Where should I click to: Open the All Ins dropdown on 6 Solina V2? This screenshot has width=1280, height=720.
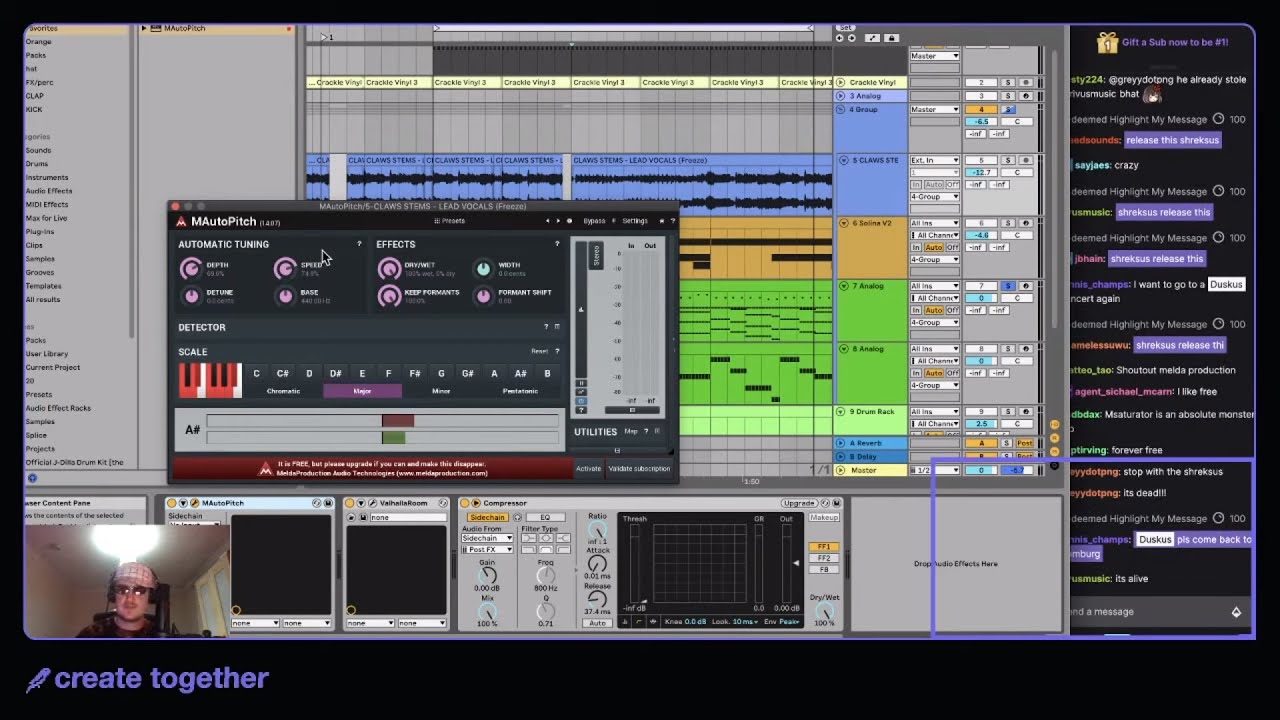(935, 223)
